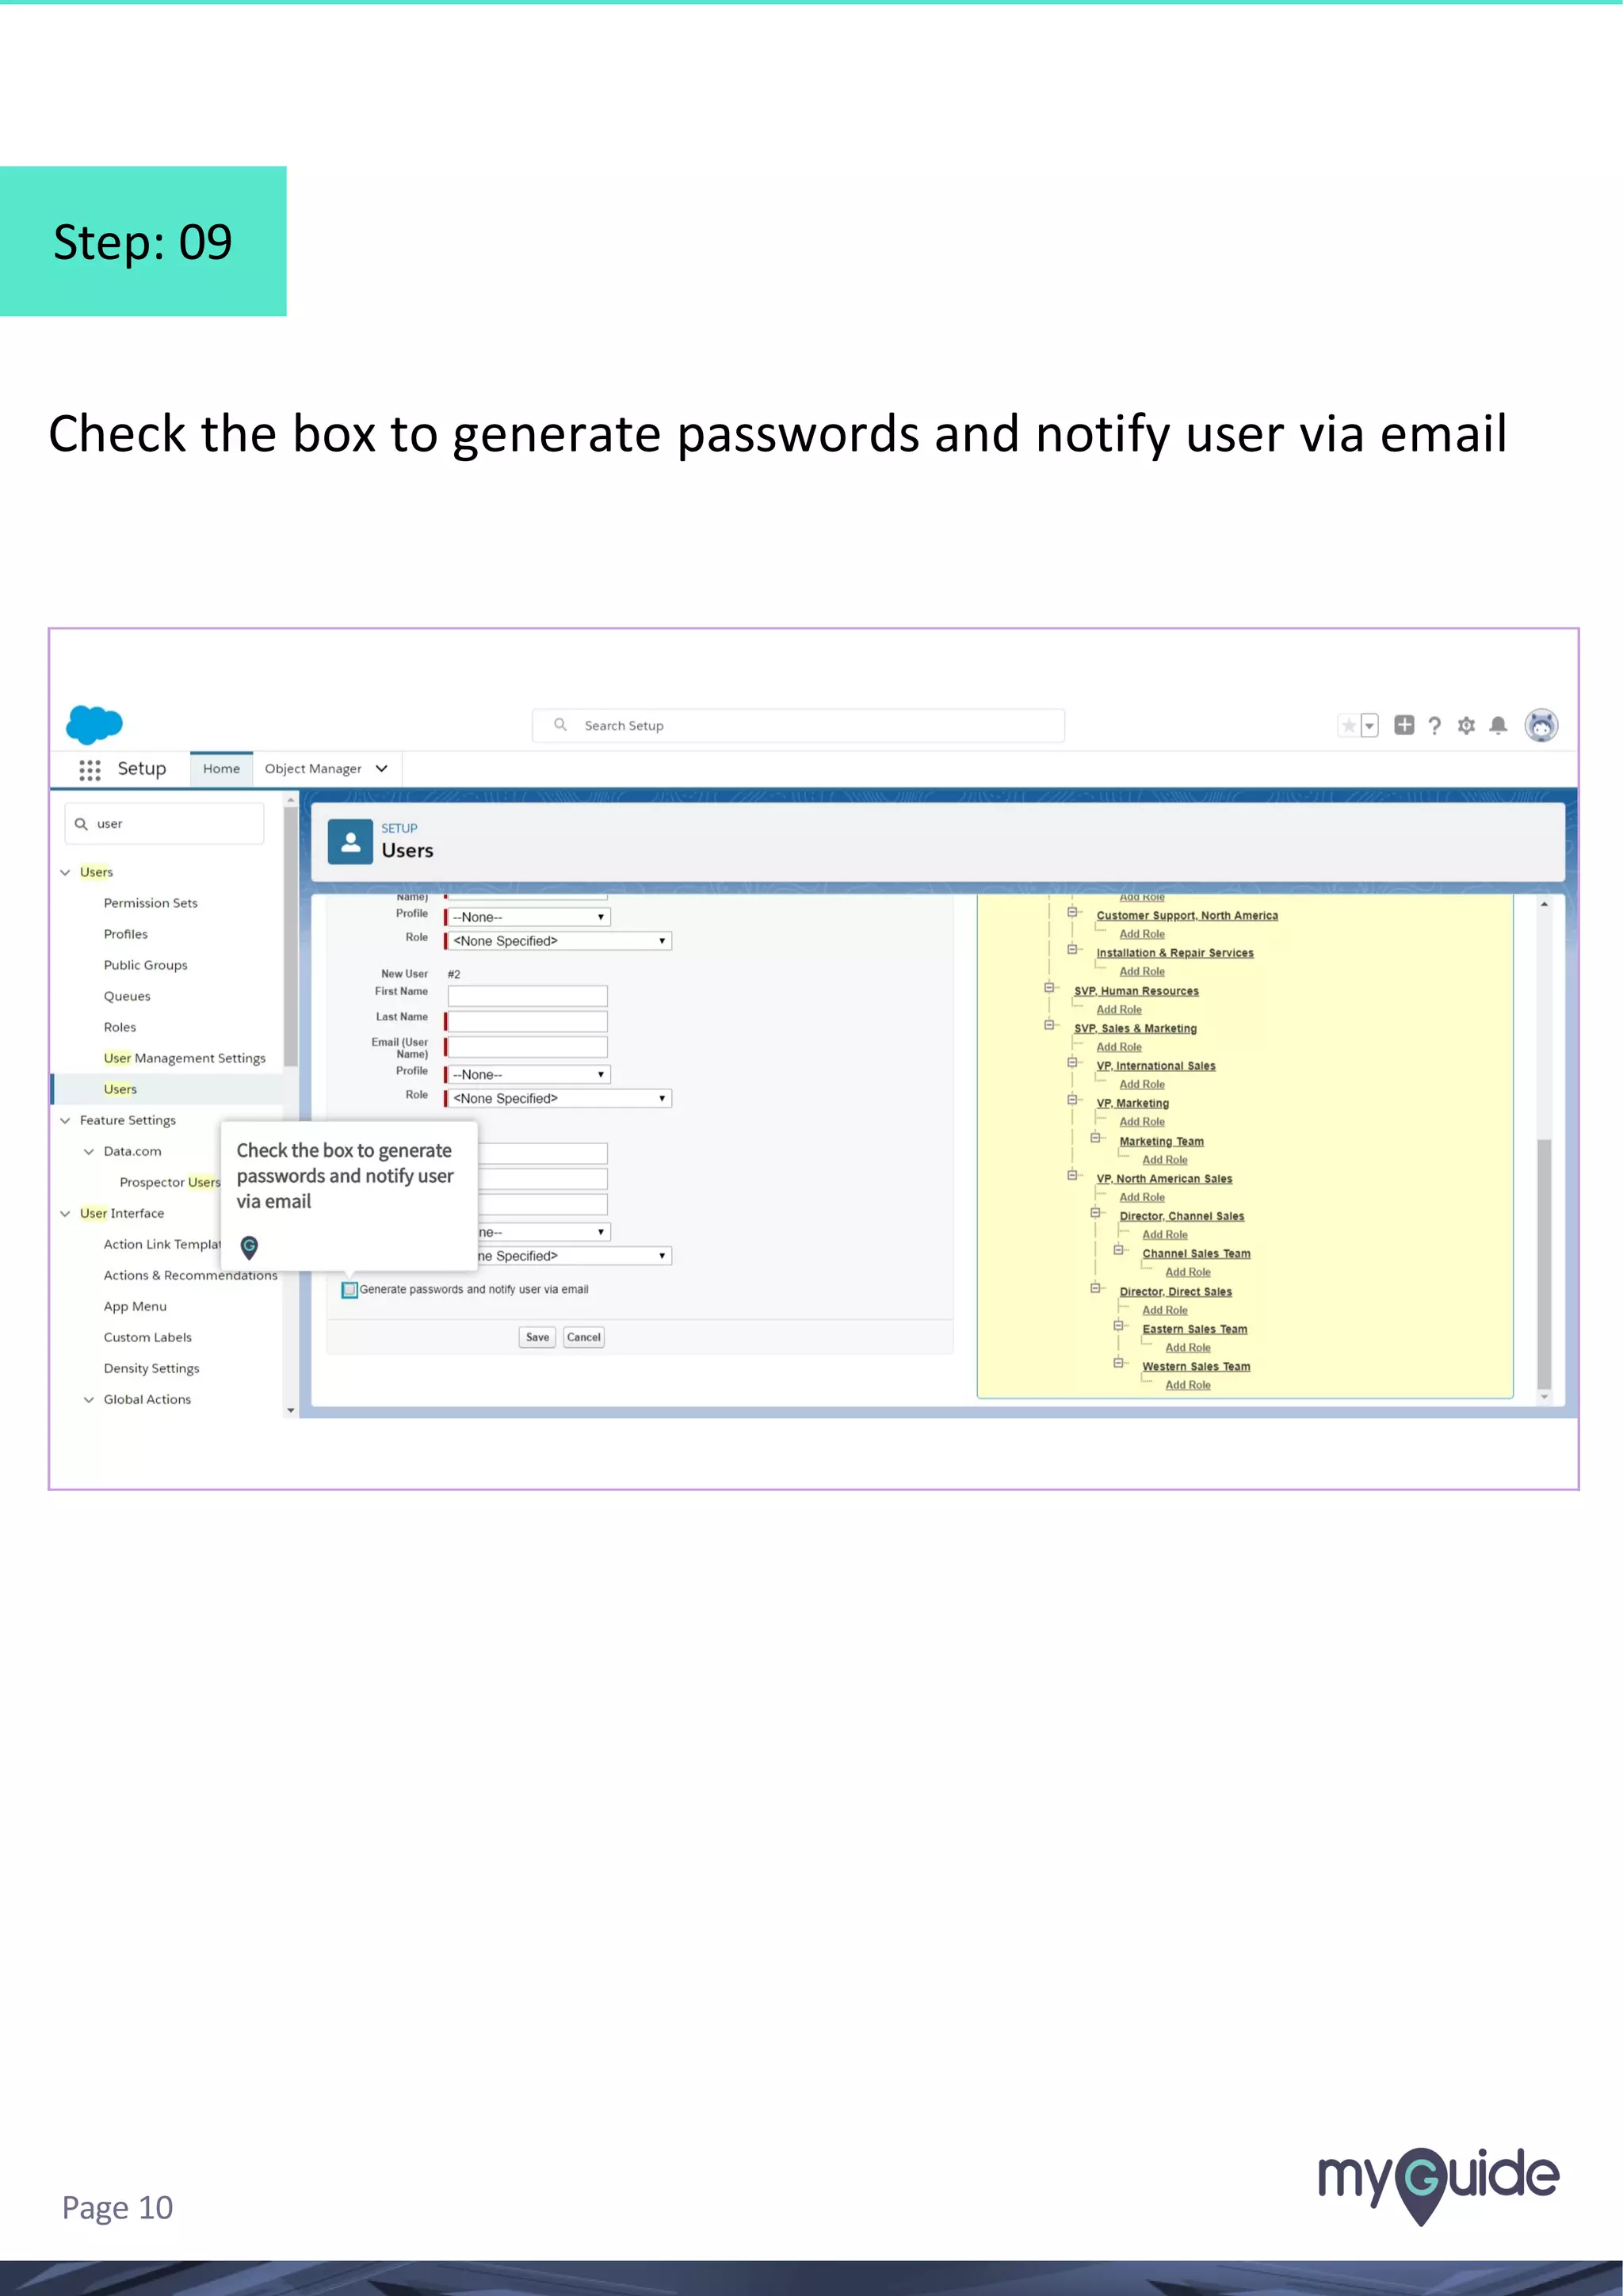The width and height of the screenshot is (1623, 2296).
Task: Collapse the Feature Settings section
Action: [66, 1120]
